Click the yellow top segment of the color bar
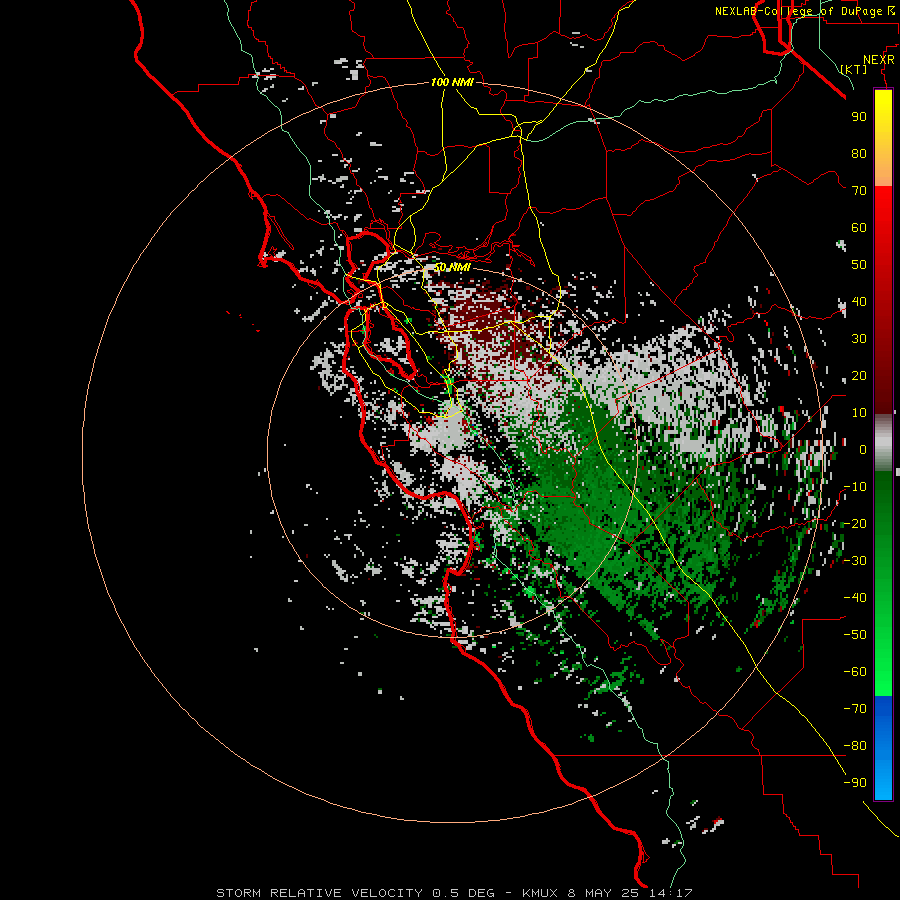 tap(883, 138)
